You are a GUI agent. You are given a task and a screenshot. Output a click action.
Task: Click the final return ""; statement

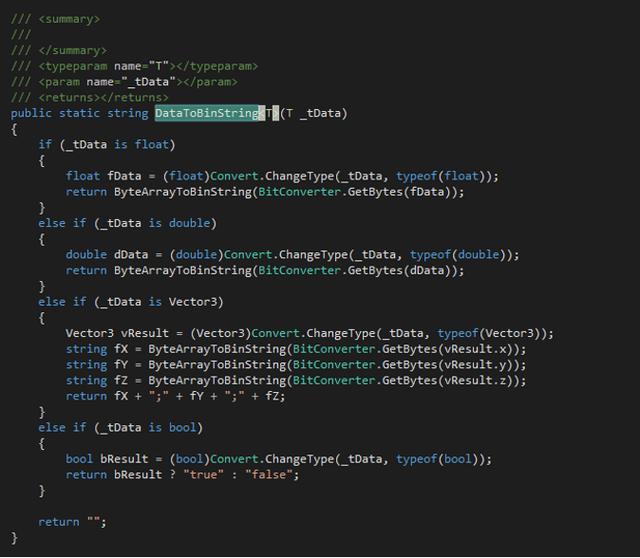tap(72, 522)
